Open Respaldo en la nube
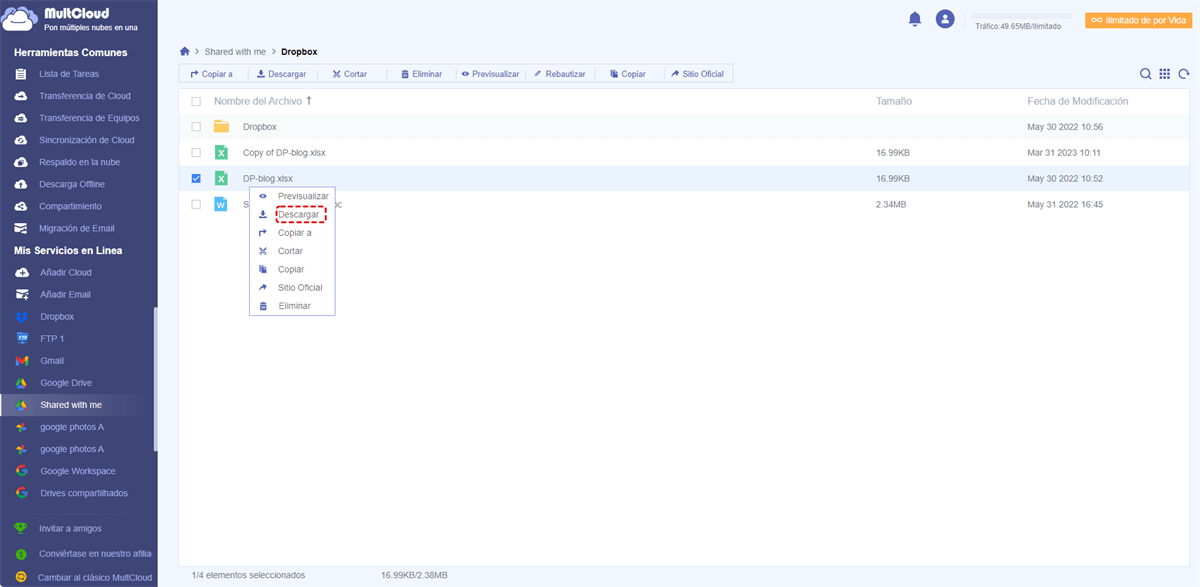This screenshot has width=1200, height=587. click(x=79, y=162)
